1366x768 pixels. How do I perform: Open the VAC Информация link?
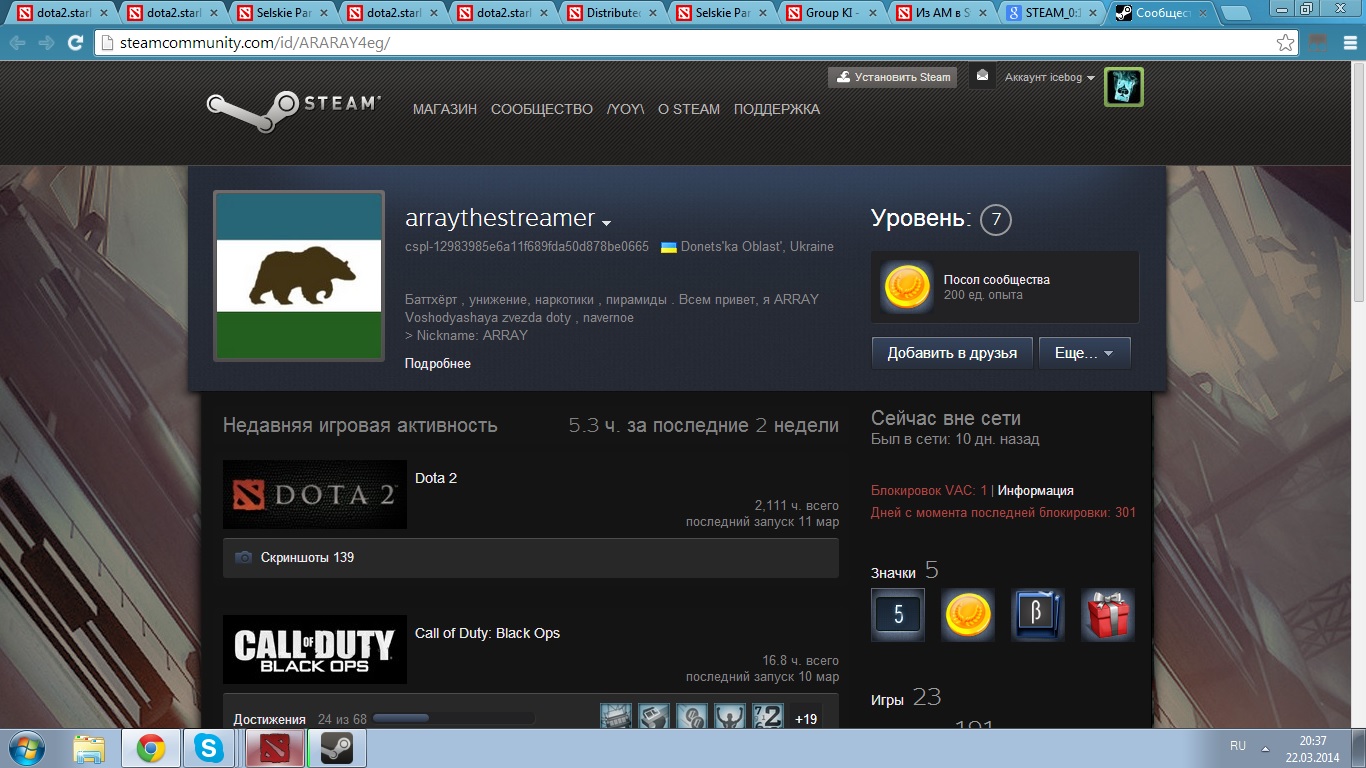pos(1036,490)
